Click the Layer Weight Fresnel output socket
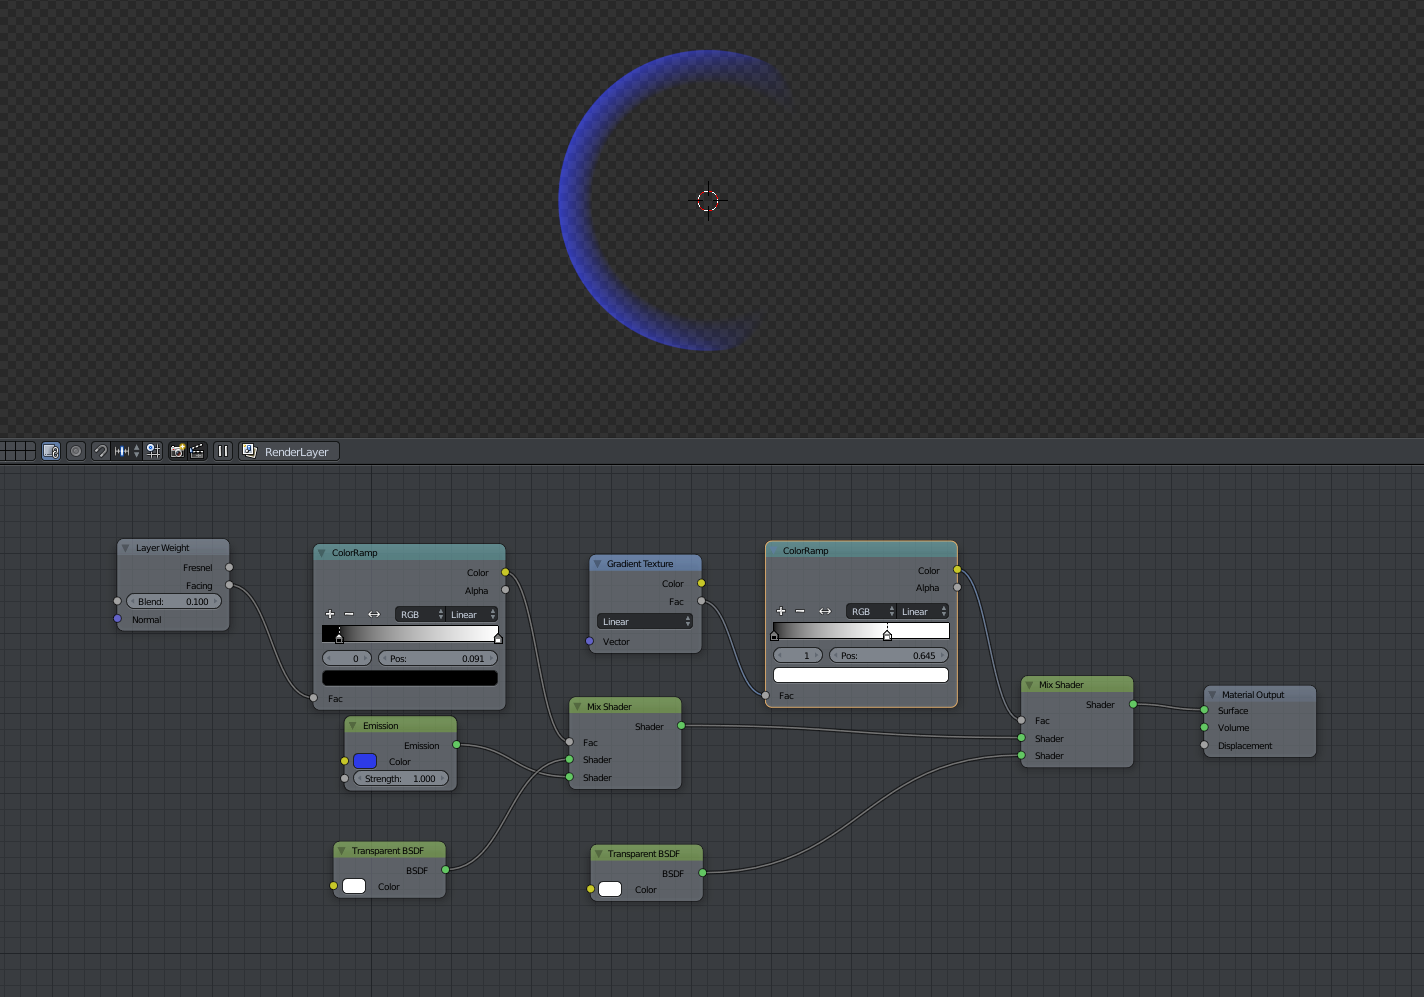The width and height of the screenshot is (1424, 997). [230, 567]
